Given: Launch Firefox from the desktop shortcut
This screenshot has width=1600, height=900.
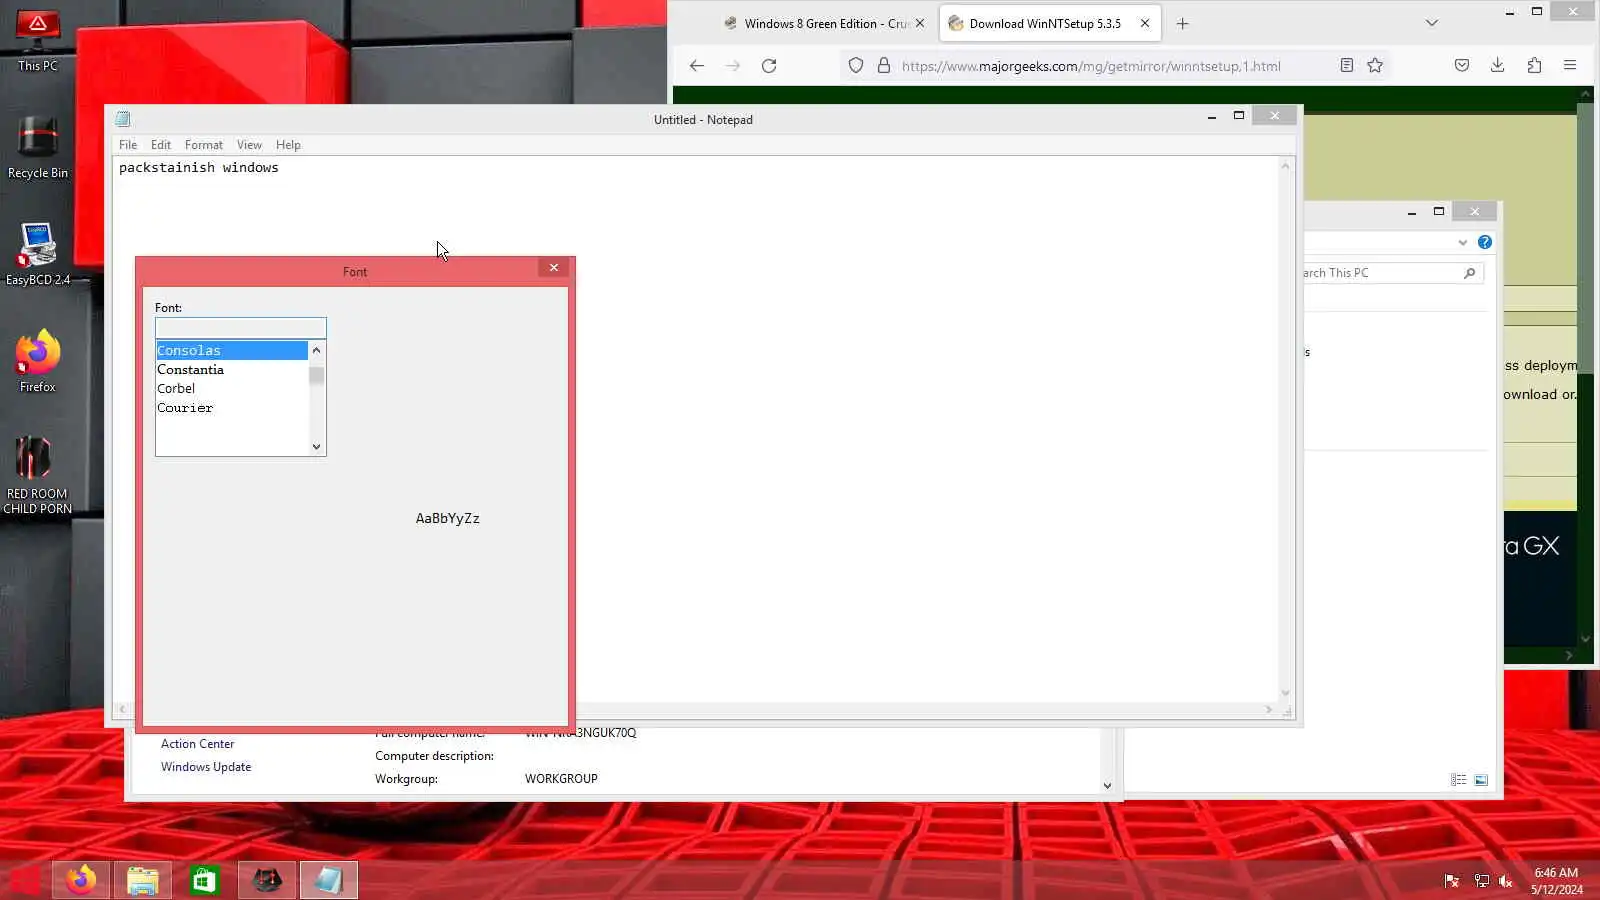Looking at the screenshot, I should (38, 360).
